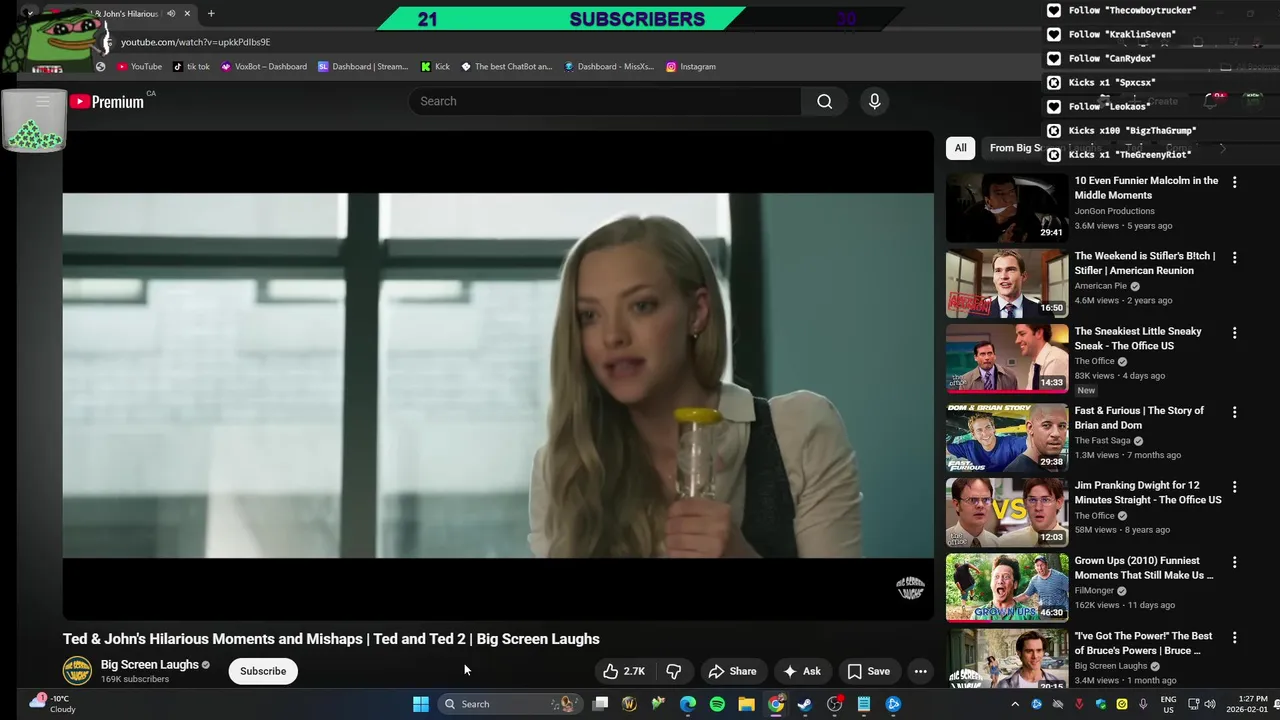Screen dimensions: 1280x720
Task: Open the tik tok bookmark
Action: [x=191, y=66]
